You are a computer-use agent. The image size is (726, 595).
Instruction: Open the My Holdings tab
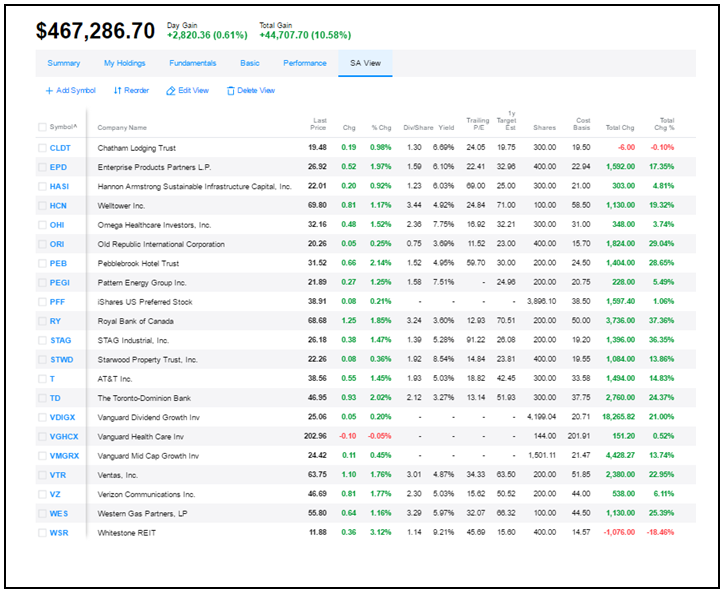pos(125,63)
